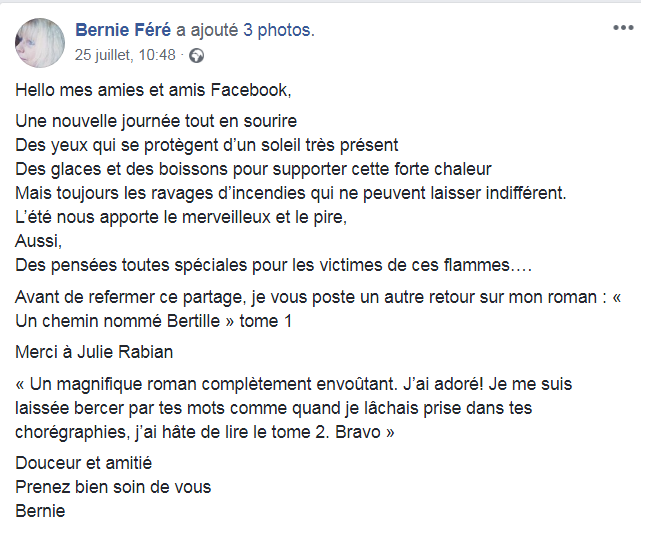Click the 'Une nouvelle journée tout en sourire' line

(x=156, y=121)
